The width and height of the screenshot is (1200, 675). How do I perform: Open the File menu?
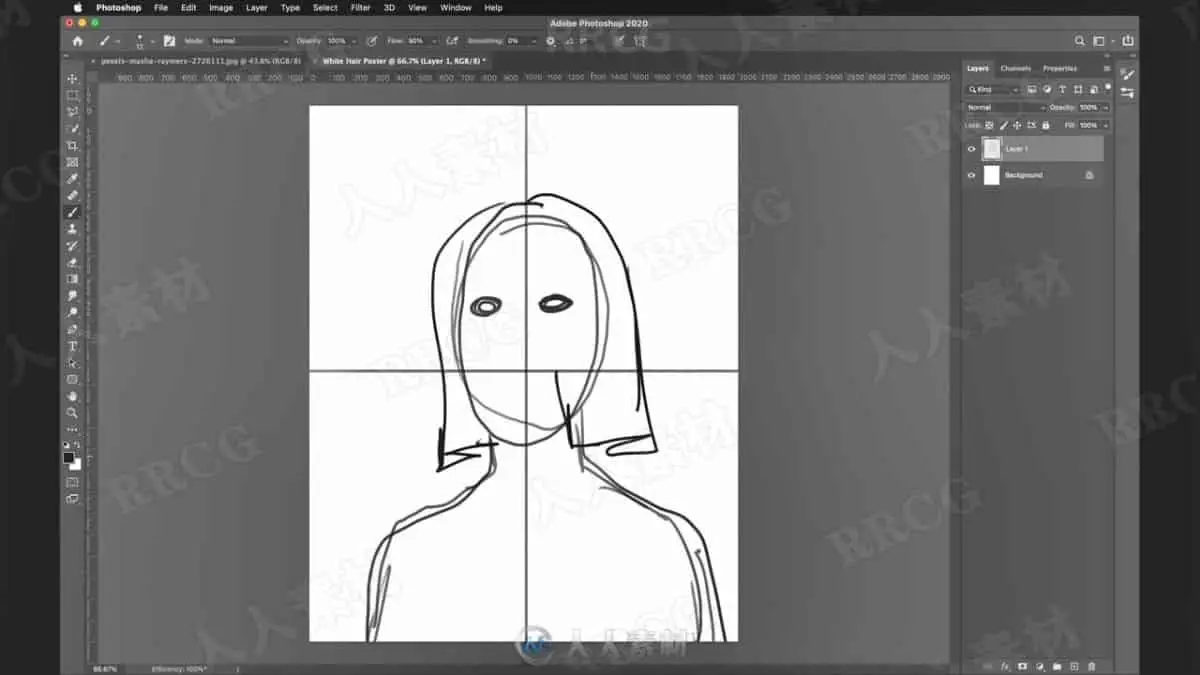(160, 7)
